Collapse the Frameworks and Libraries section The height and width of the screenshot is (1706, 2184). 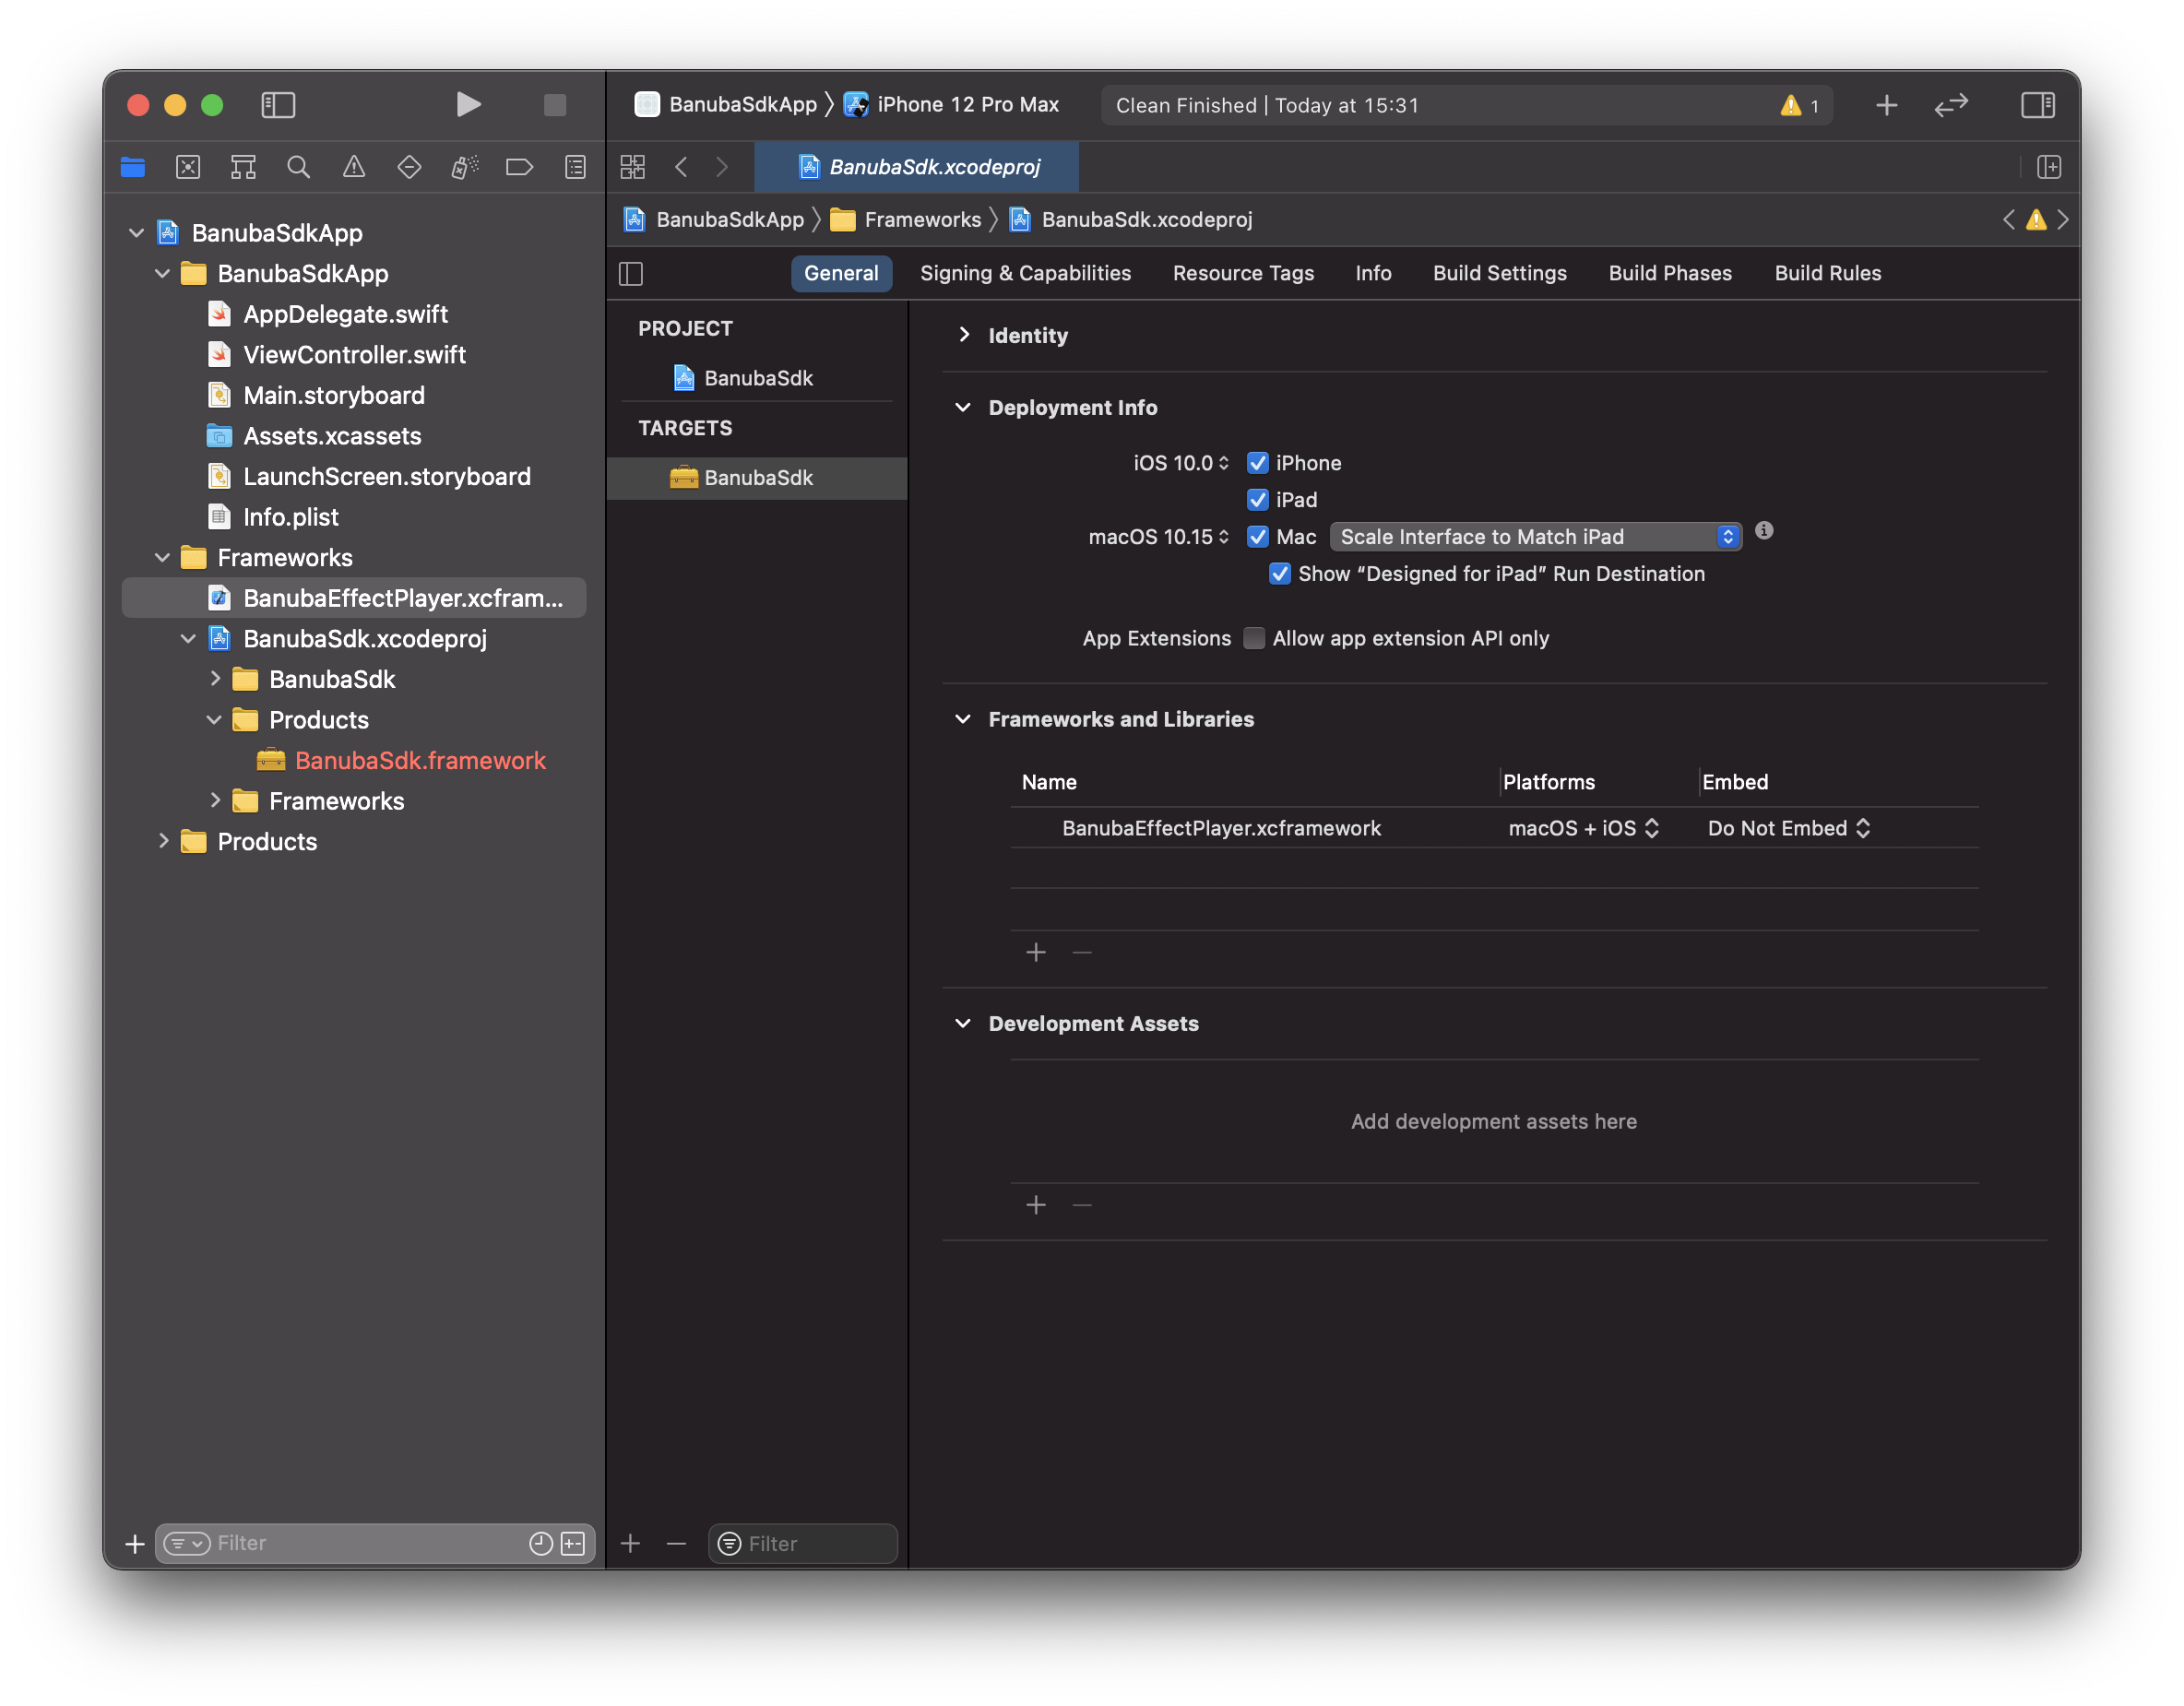click(x=963, y=719)
